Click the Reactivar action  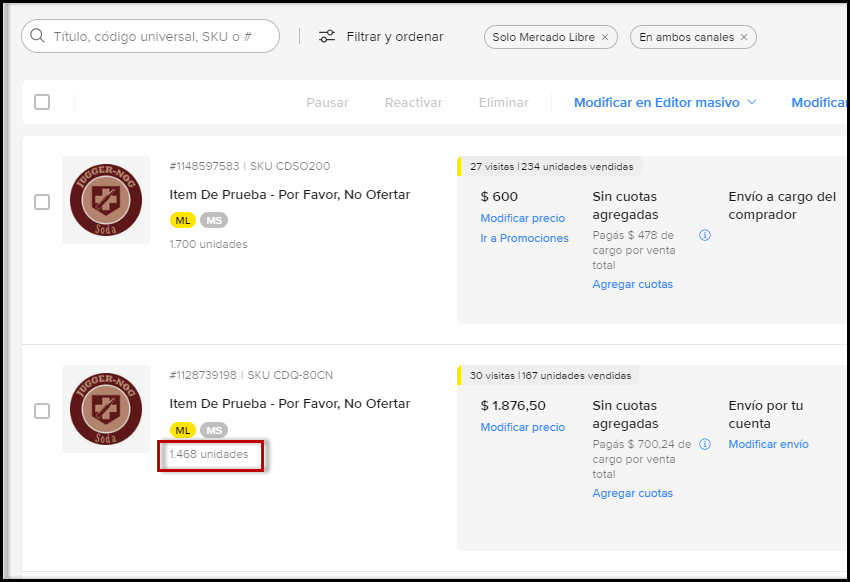point(414,102)
